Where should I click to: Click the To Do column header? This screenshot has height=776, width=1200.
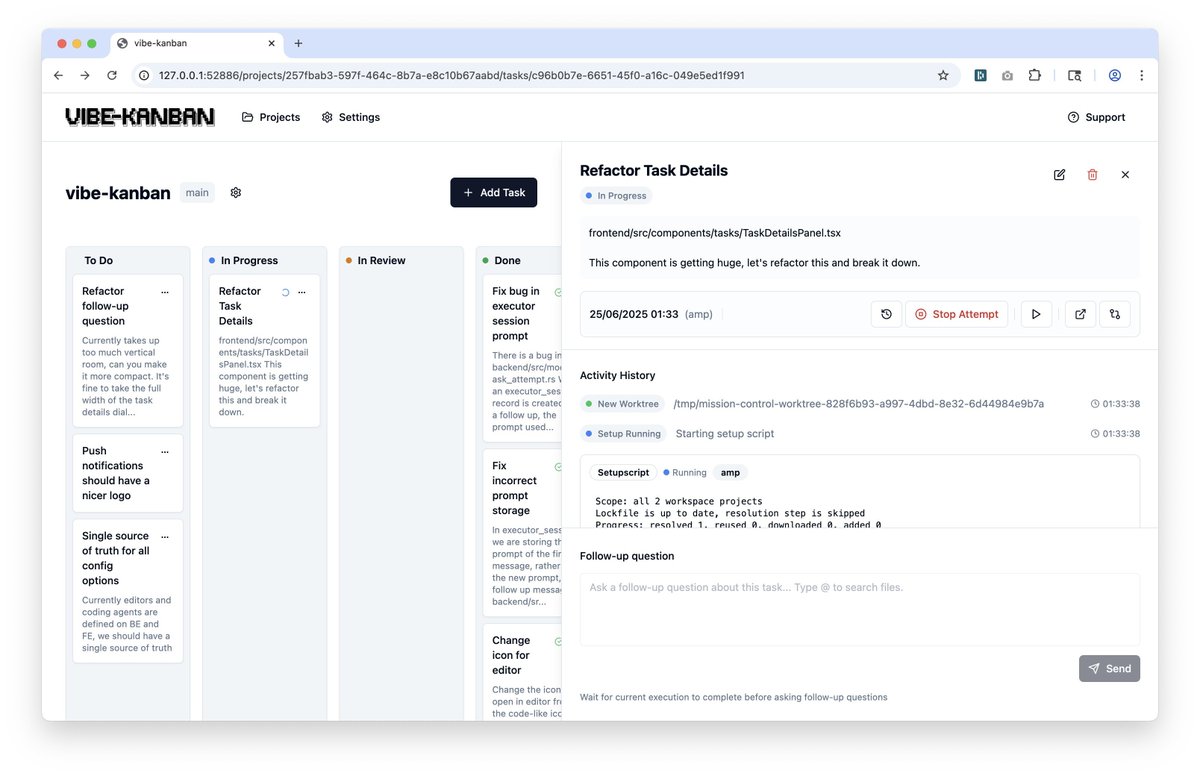click(x=98, y=260)
